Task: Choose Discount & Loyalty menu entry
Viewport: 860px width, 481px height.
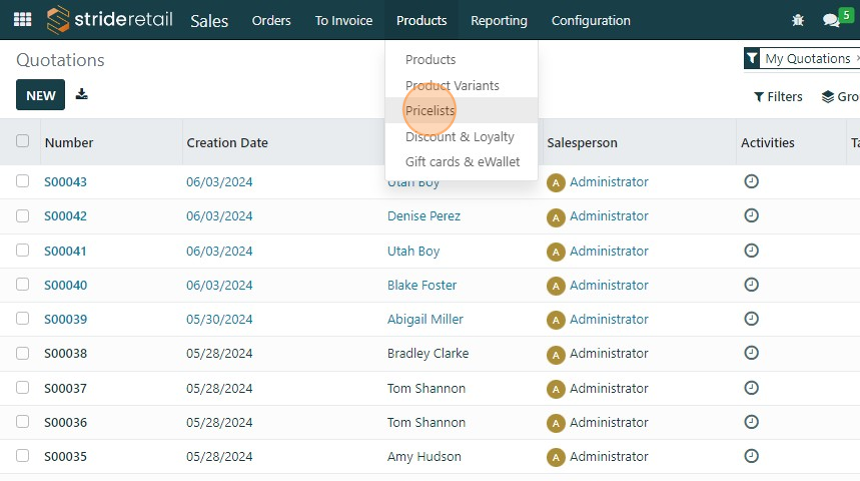Action: [460, 137]
